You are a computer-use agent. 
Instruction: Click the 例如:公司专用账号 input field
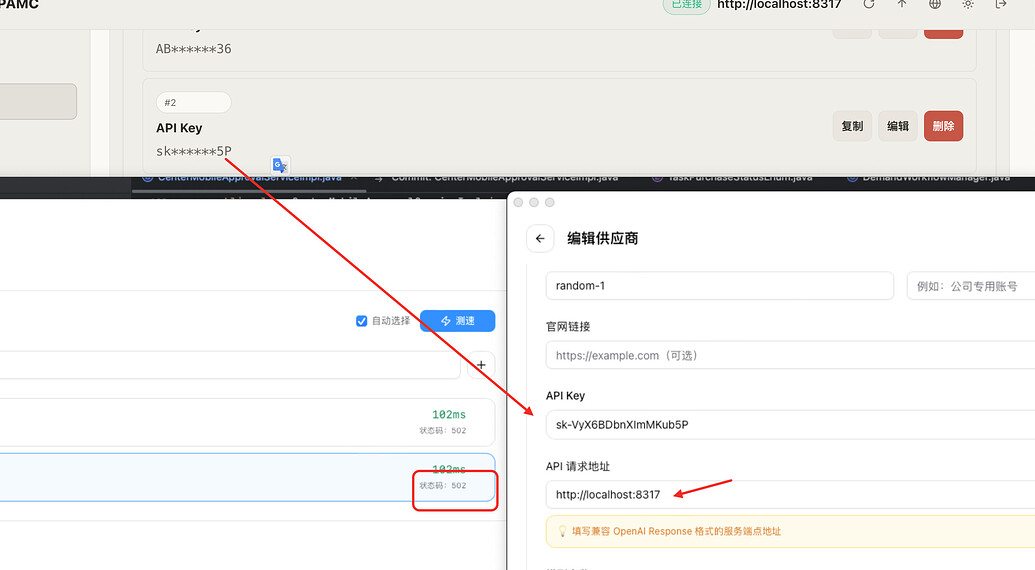pyautogui.click(x=971, y=286)
